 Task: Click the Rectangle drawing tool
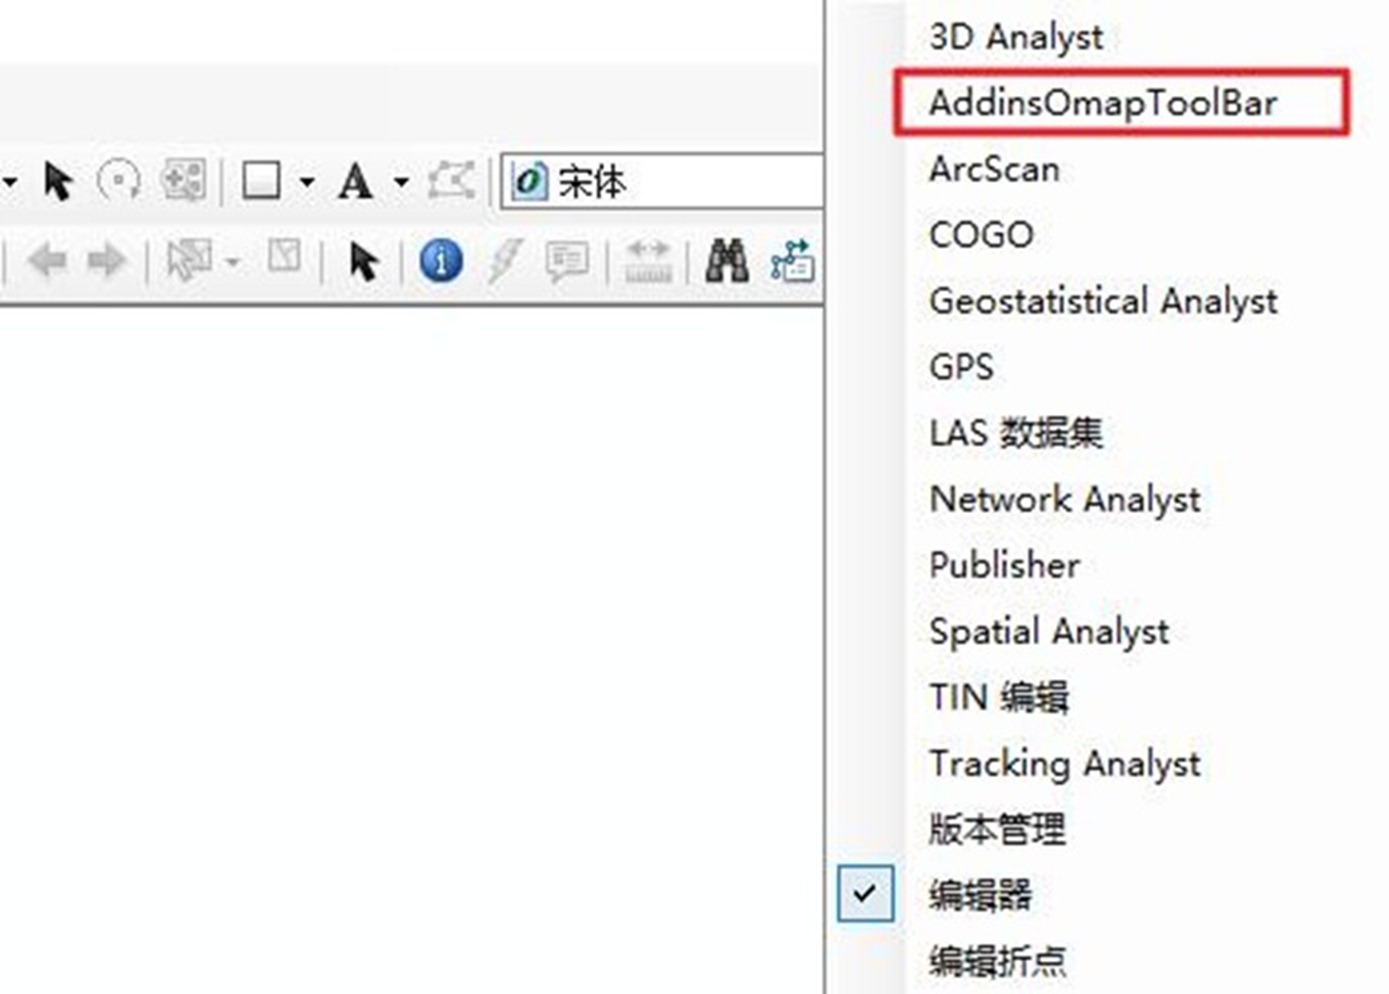click(262, 182)
